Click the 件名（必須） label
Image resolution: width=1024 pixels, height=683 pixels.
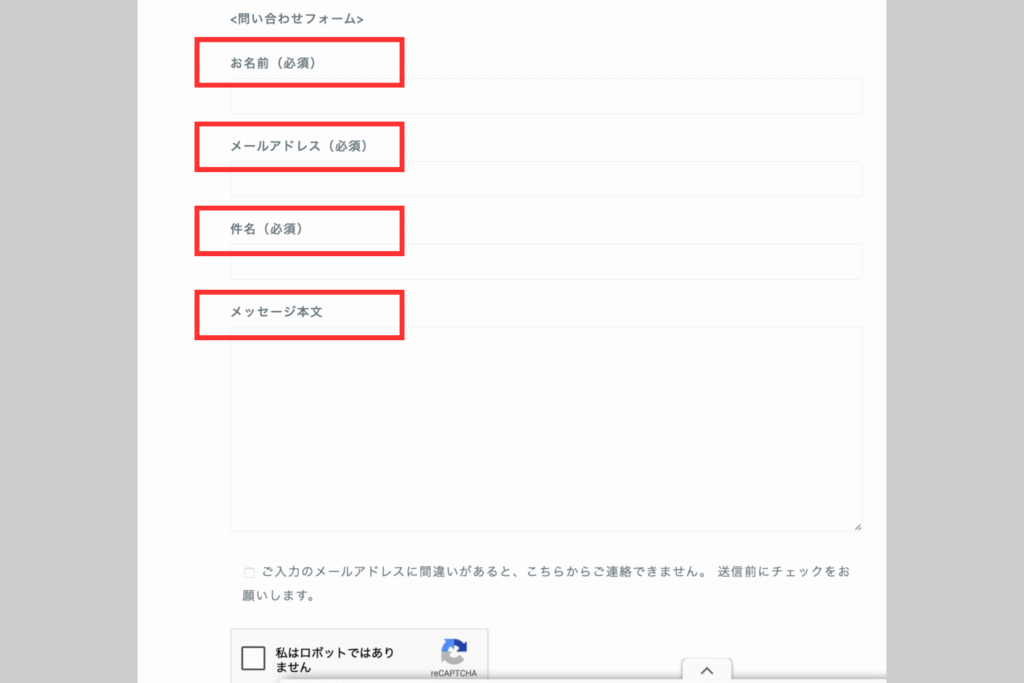267,229
